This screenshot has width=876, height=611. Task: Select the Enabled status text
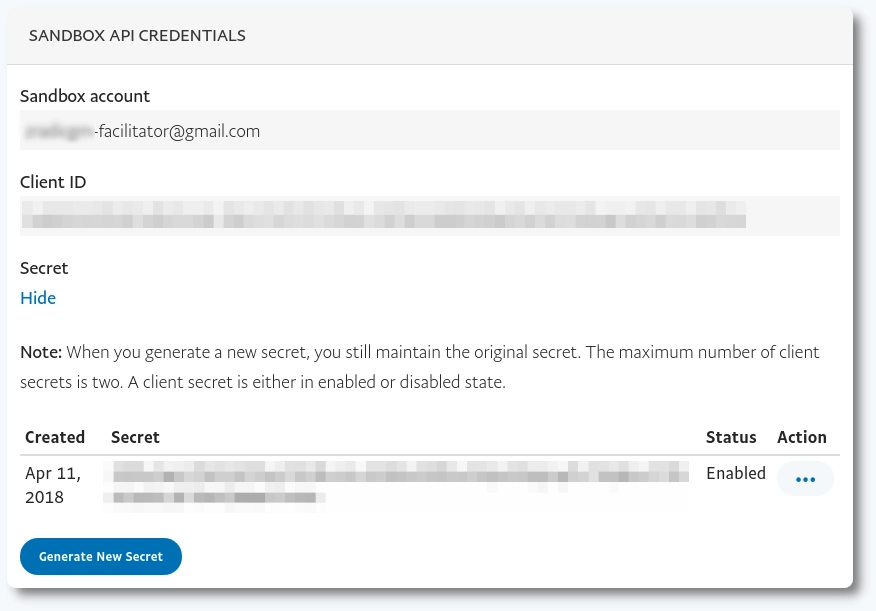736,473
